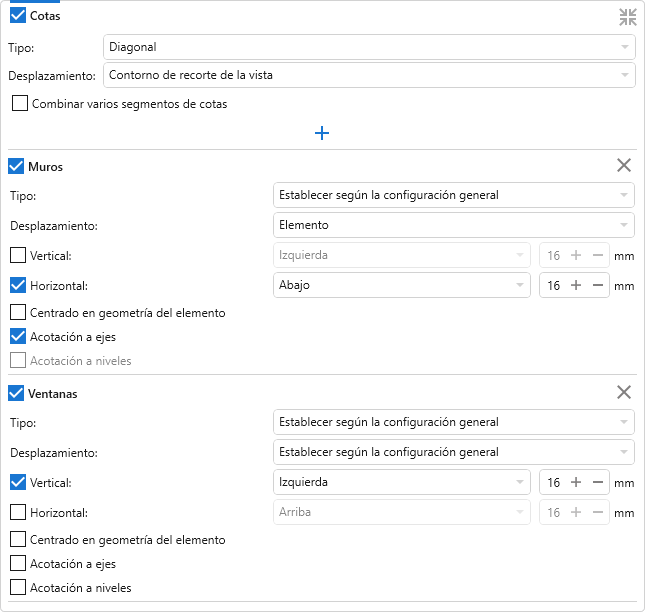The width and height of the screenshot is (645, 612).
Task: Open the Cotas Tipo dropdown showing Diagonal
Action: (368, 47)
